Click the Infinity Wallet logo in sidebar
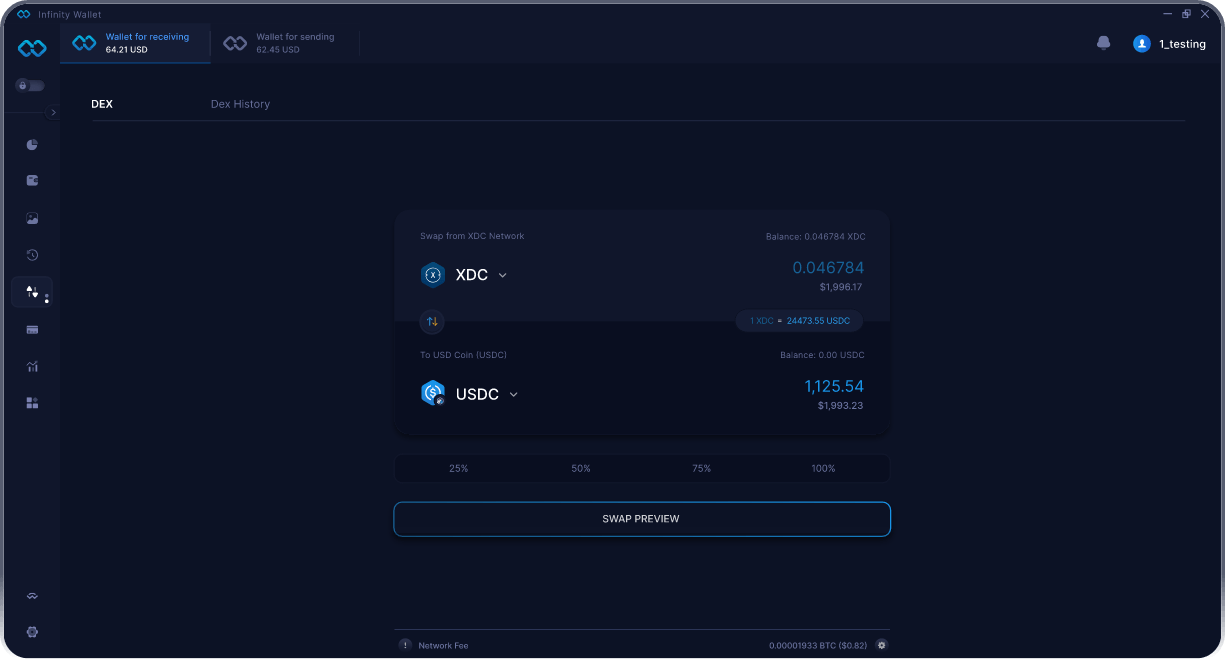 32,48
